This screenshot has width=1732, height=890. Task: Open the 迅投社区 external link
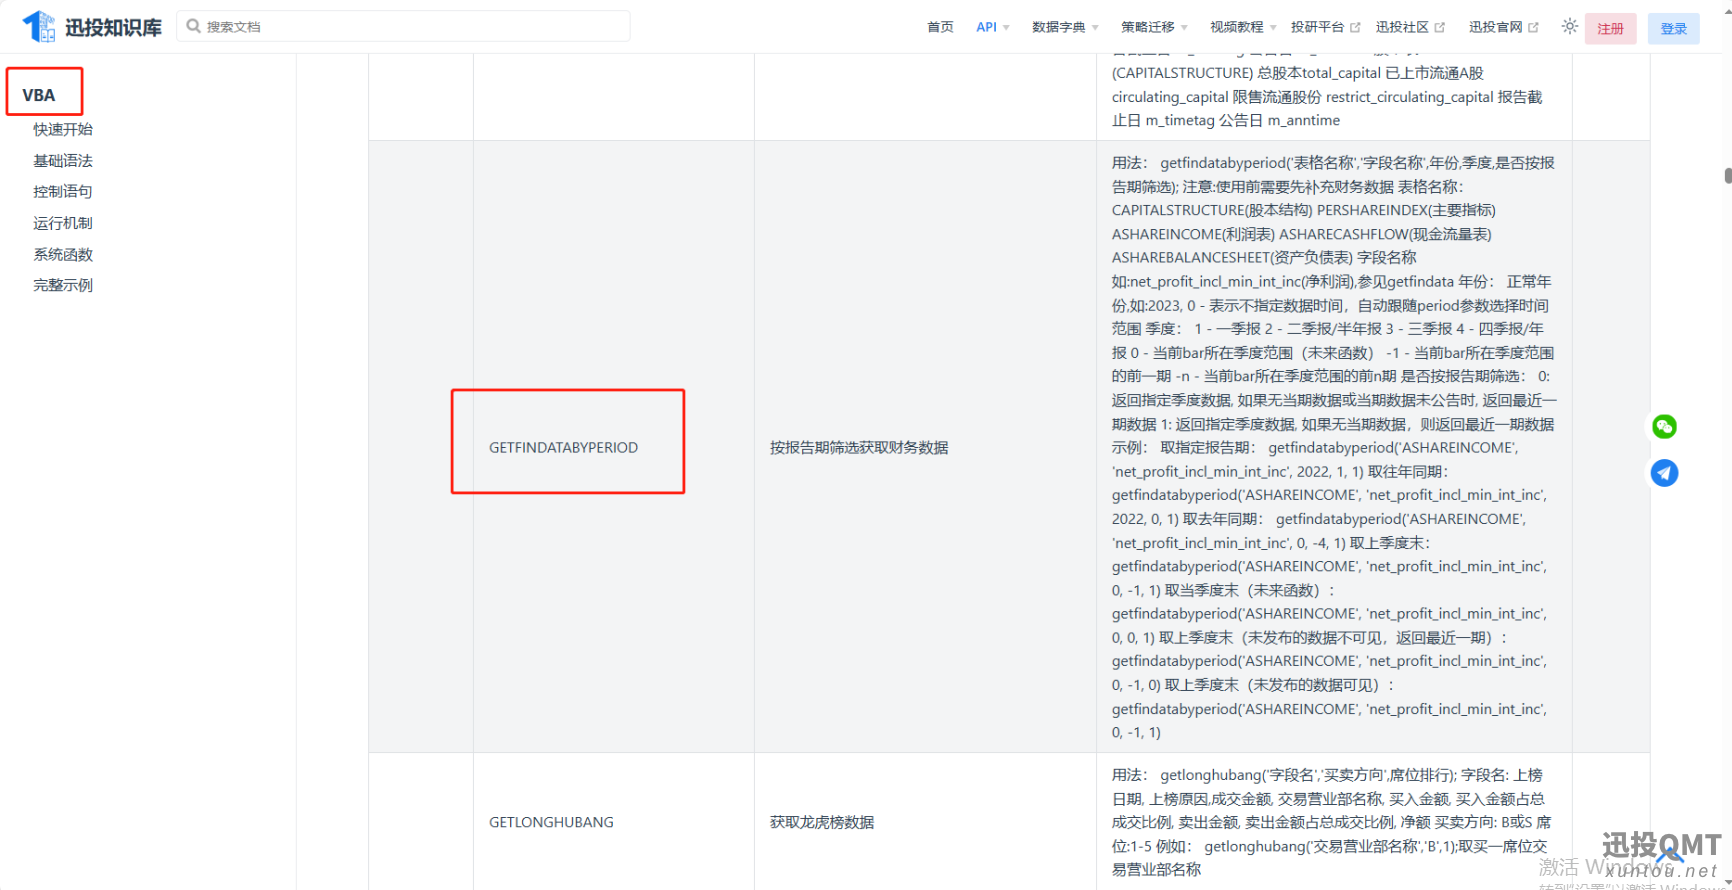point(1410,27)
